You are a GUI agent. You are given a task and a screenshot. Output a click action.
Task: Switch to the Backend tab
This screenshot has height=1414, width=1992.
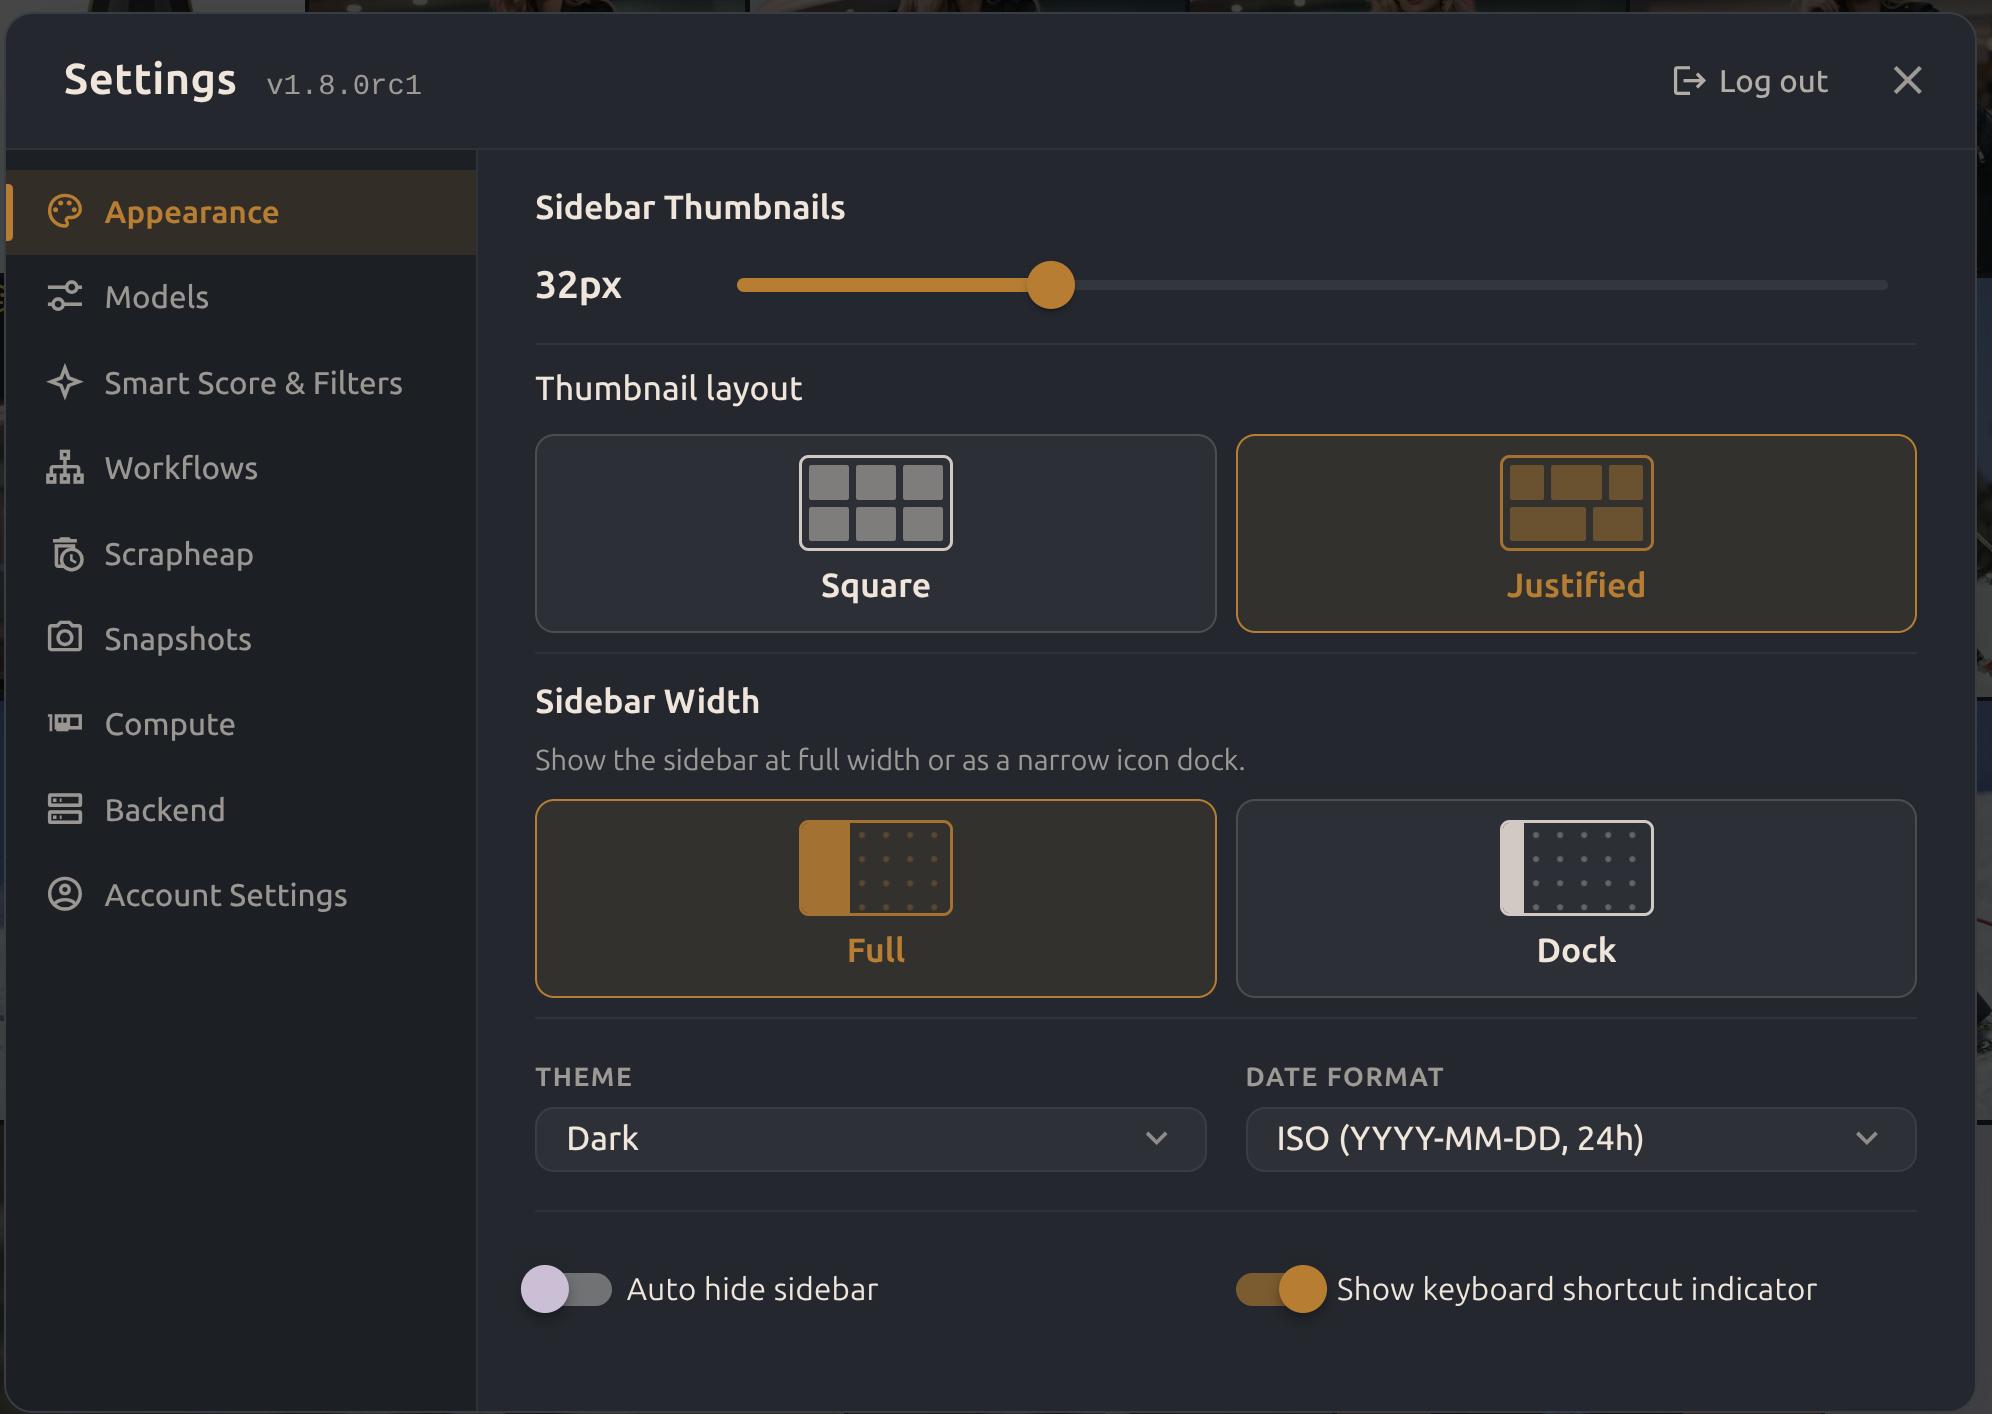click(x=241, y=810)
